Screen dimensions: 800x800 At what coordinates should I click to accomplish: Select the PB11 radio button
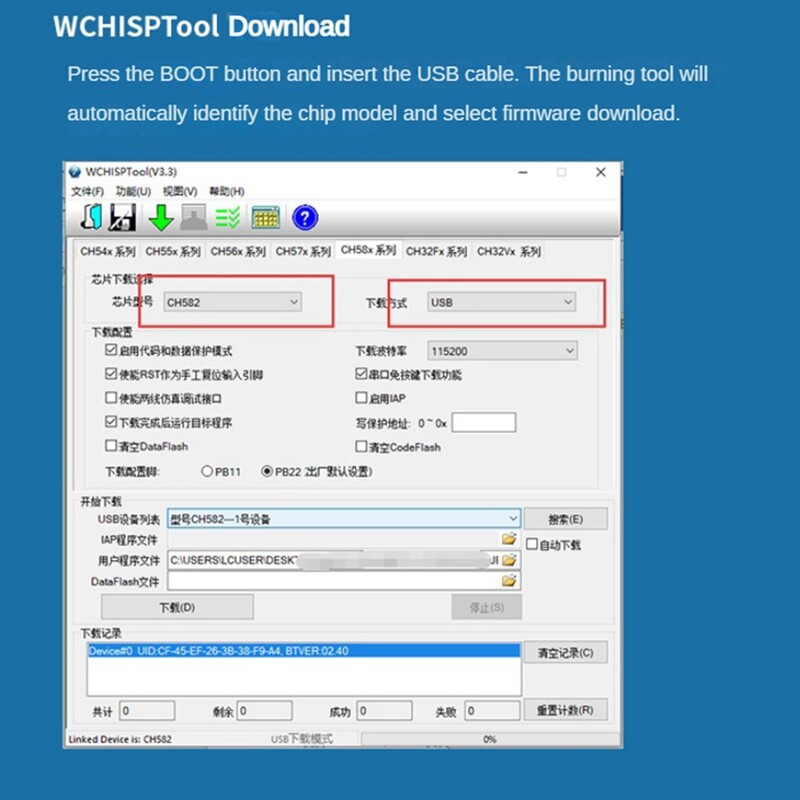point(207,470)
